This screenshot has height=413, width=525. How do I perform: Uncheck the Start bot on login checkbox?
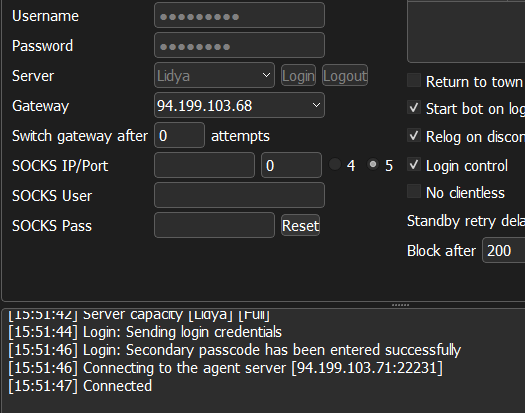[414, 108]
